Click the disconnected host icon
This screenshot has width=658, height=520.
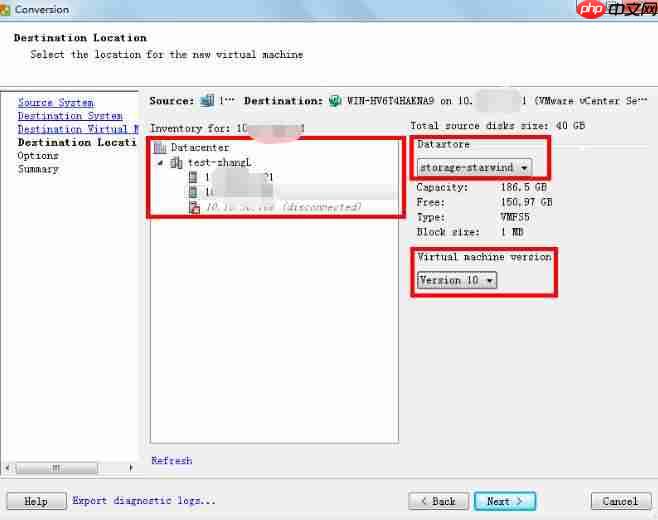point(195,207)
